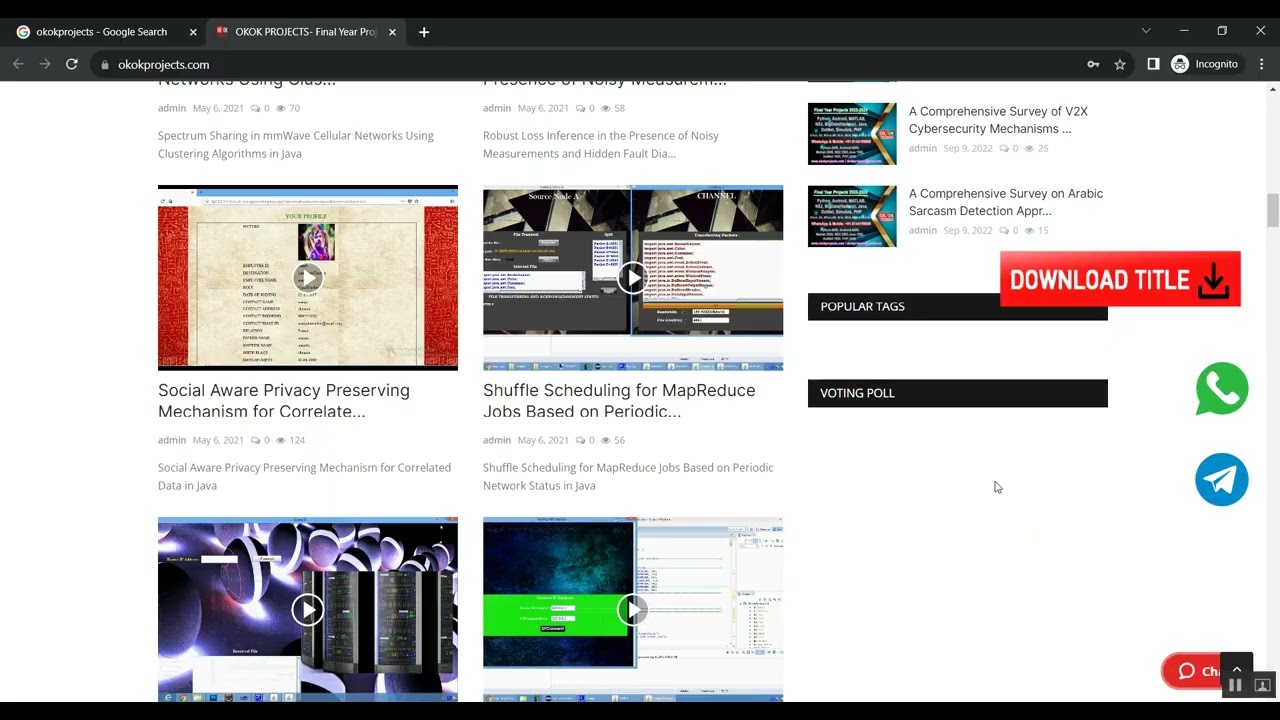Image resolution: width=1280 pixels, height=720 pixels.
Task: Open the Chrome side panel icon
Action: pyautogui.click(x=1153, y=64)
